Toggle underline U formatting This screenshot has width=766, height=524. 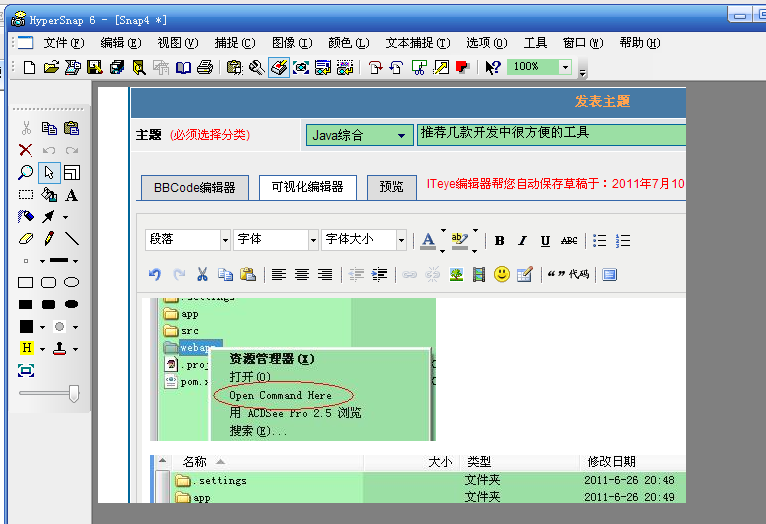(545, 241)
